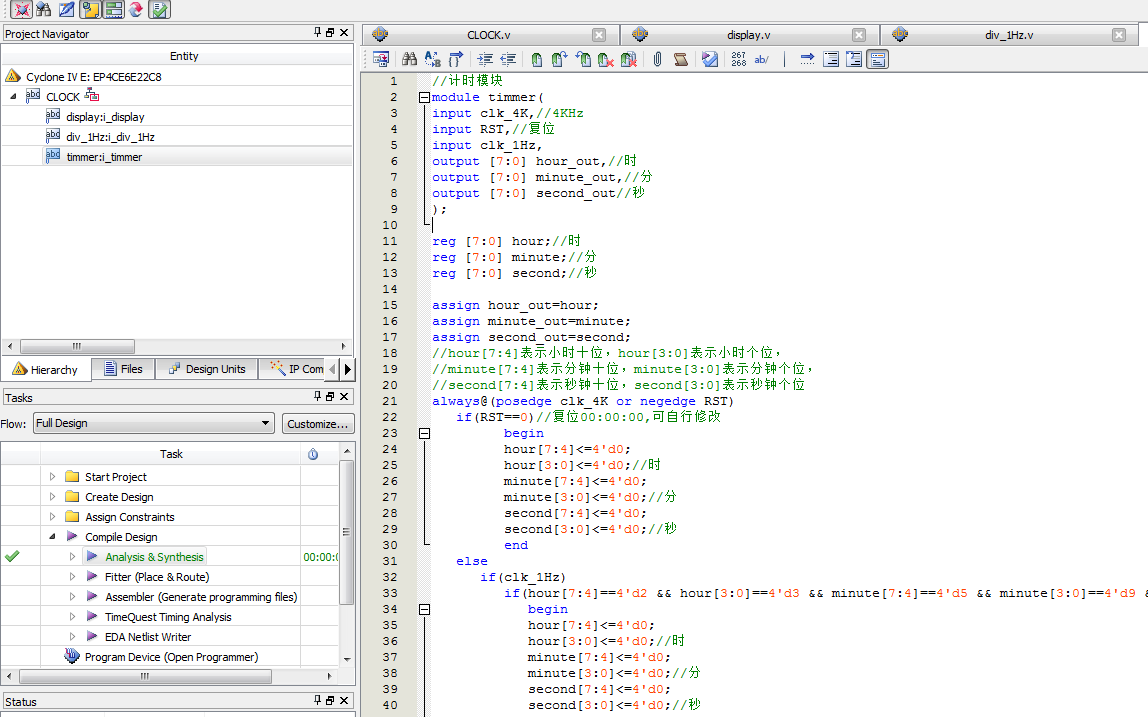Click the Tasks panel vertical scrollbar

pyautogui.click(x=347, y=532)
